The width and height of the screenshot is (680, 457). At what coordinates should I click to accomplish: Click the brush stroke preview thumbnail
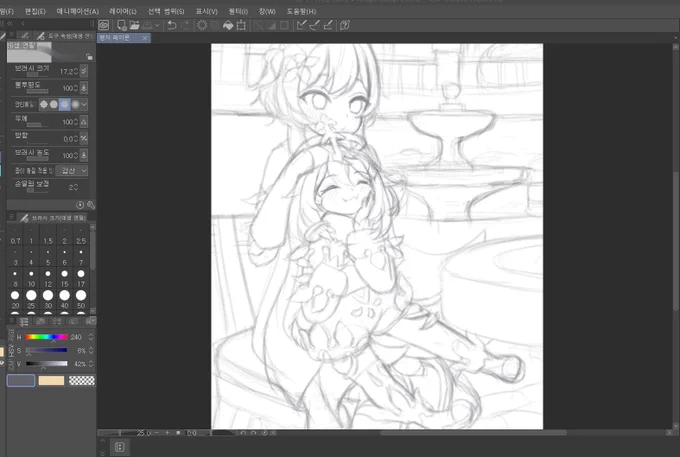click(x=29, y=52)
